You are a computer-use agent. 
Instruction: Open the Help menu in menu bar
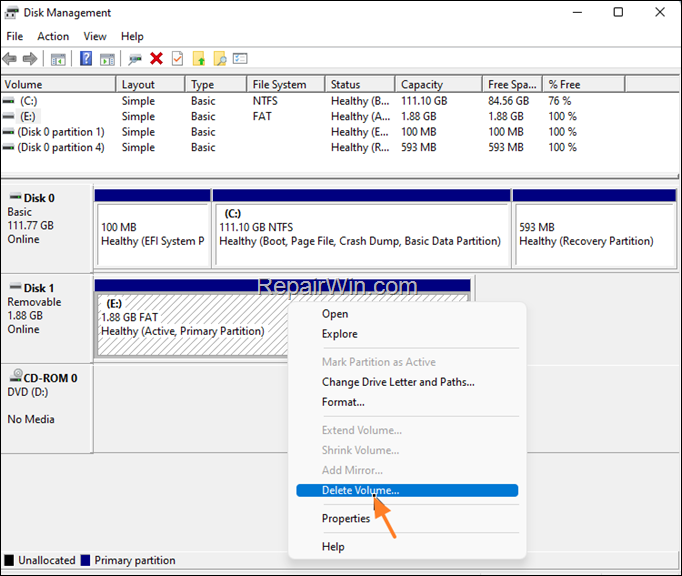(132, 36)
